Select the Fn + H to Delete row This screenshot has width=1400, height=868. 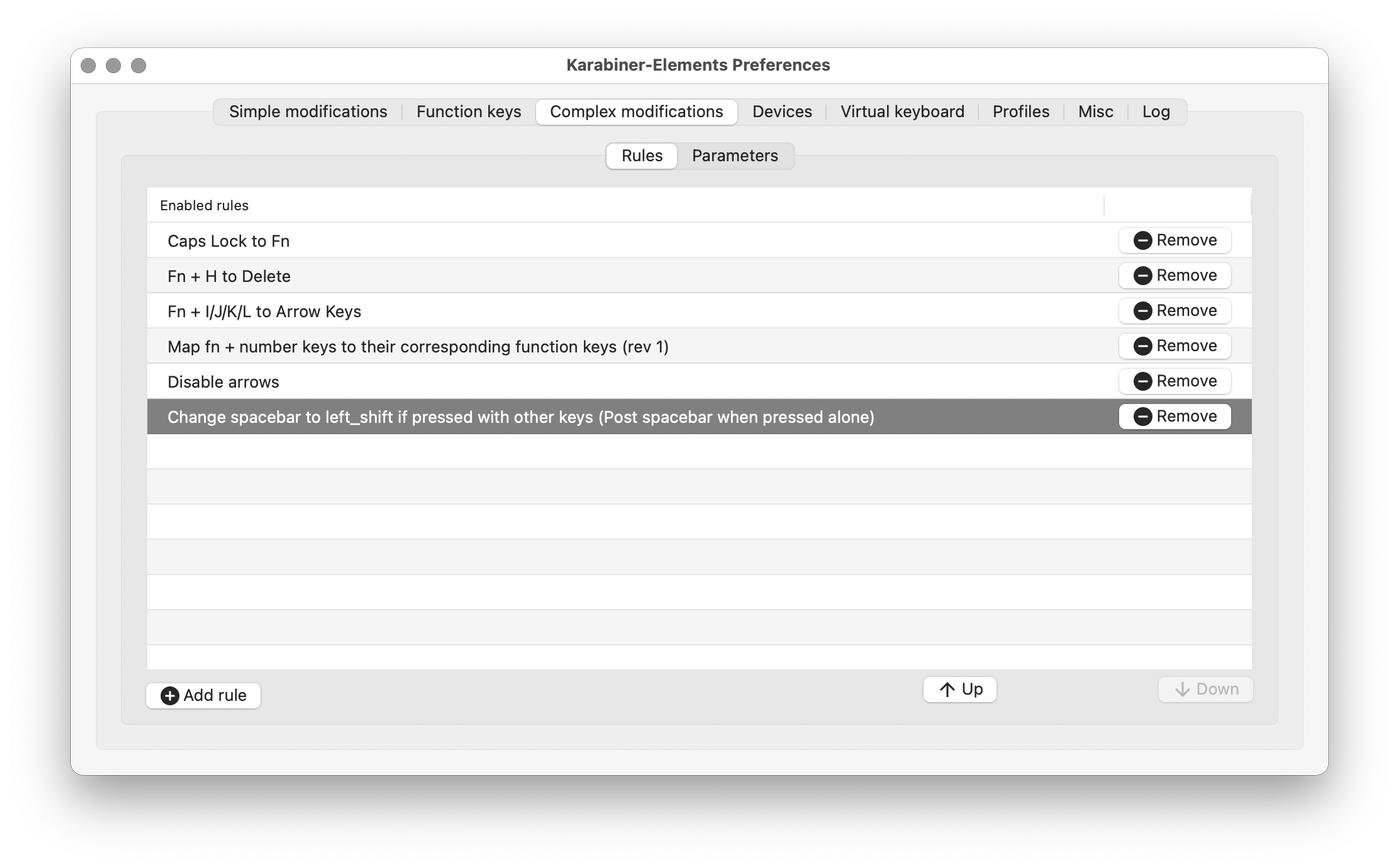699,276
